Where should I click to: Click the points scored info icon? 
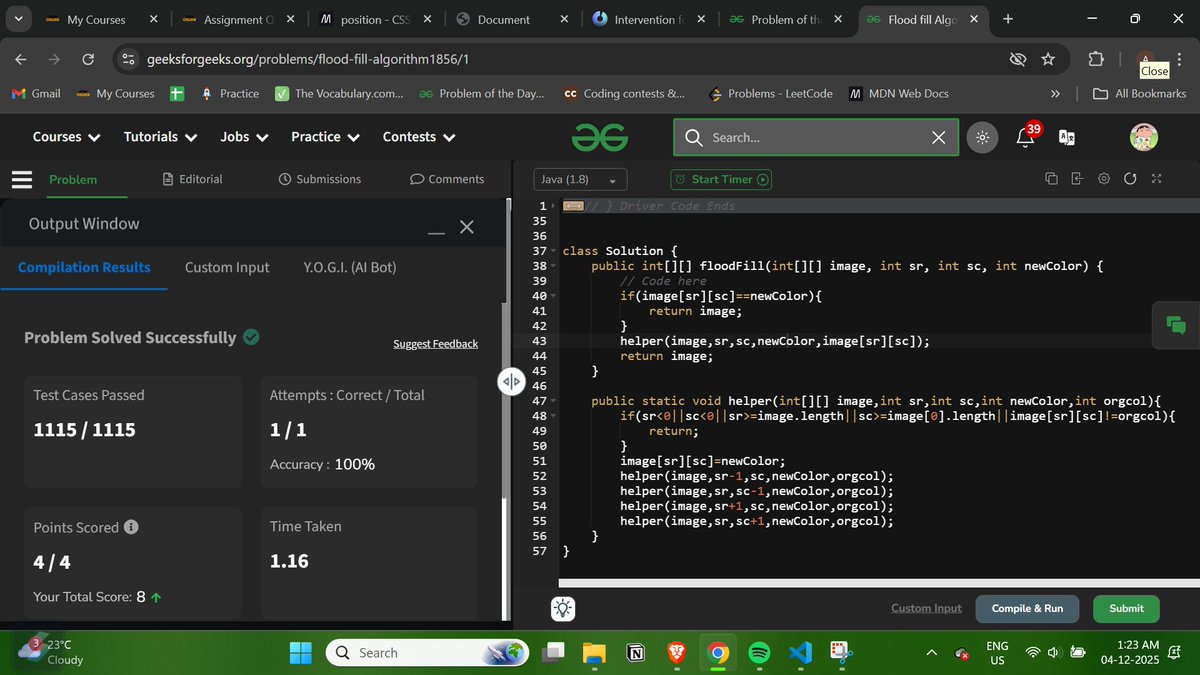tap(131, 527)
